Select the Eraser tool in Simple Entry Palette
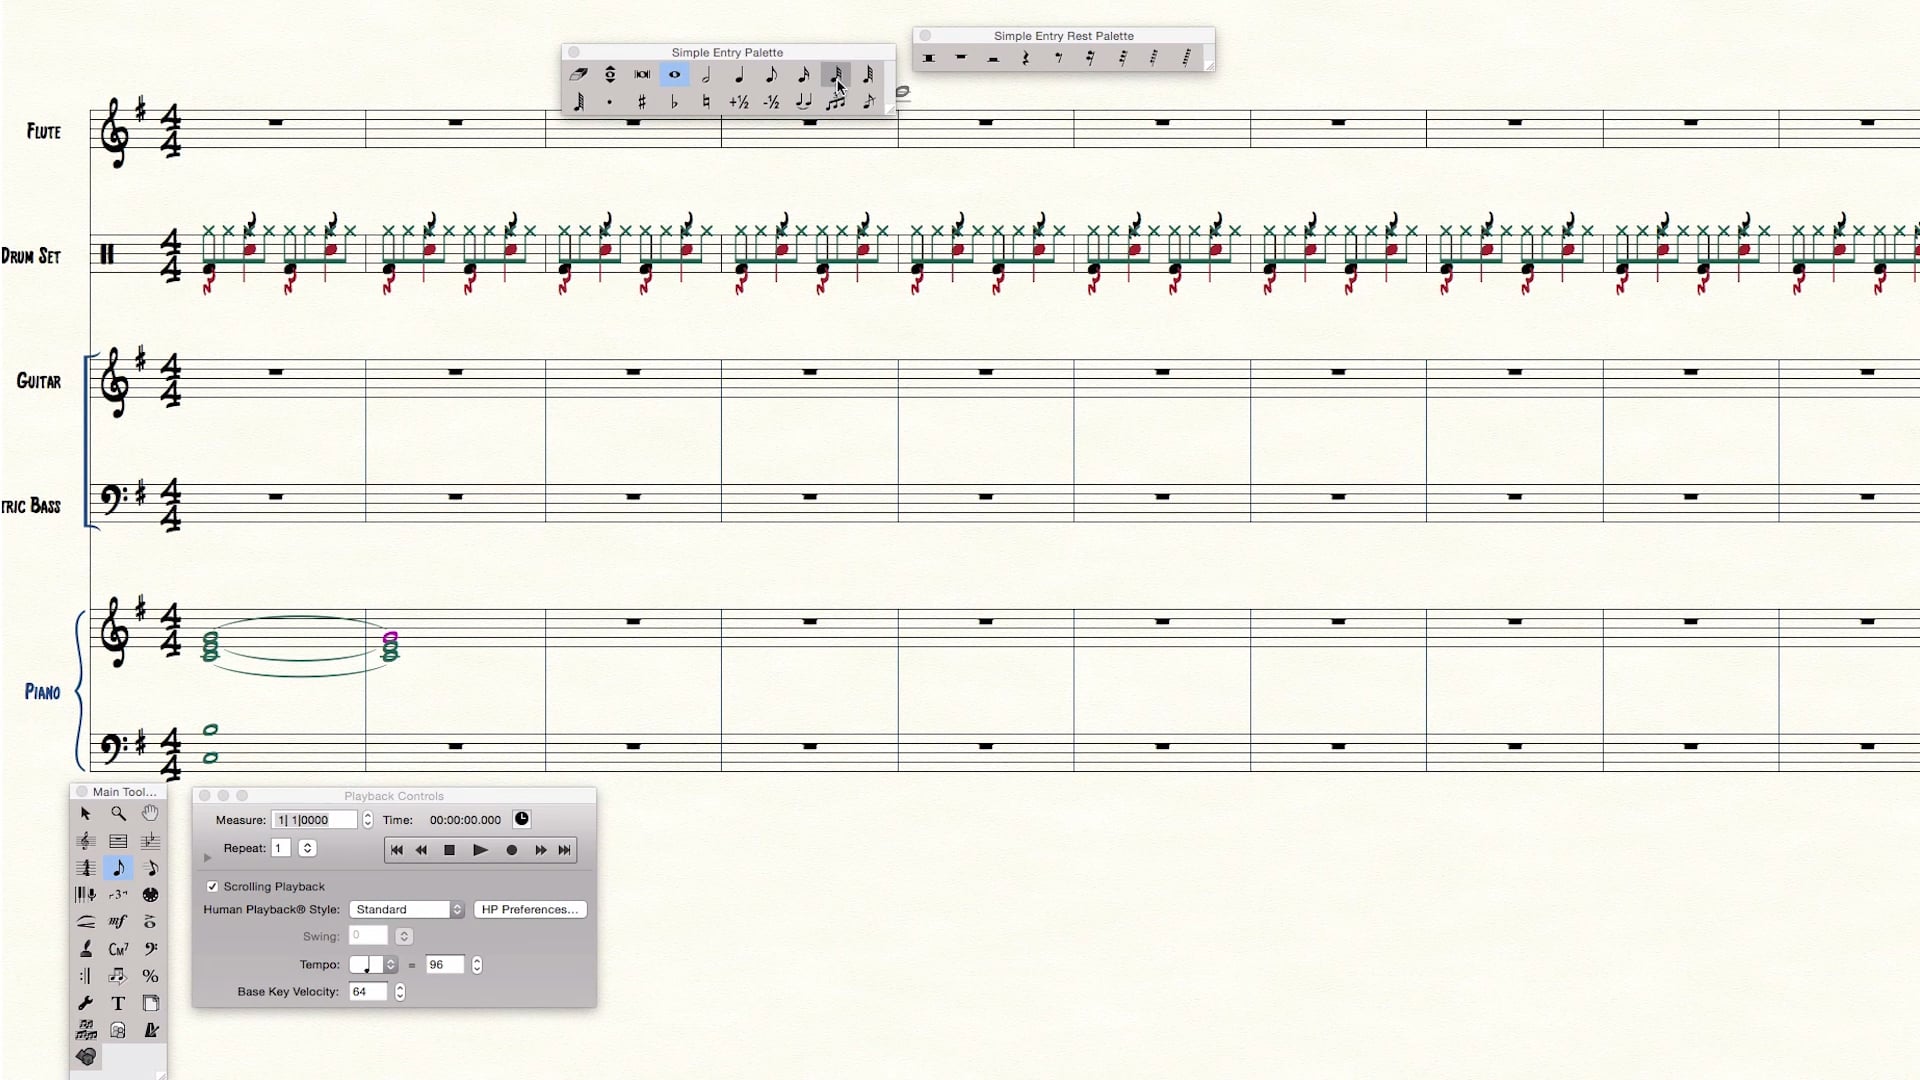 (578, 75)
